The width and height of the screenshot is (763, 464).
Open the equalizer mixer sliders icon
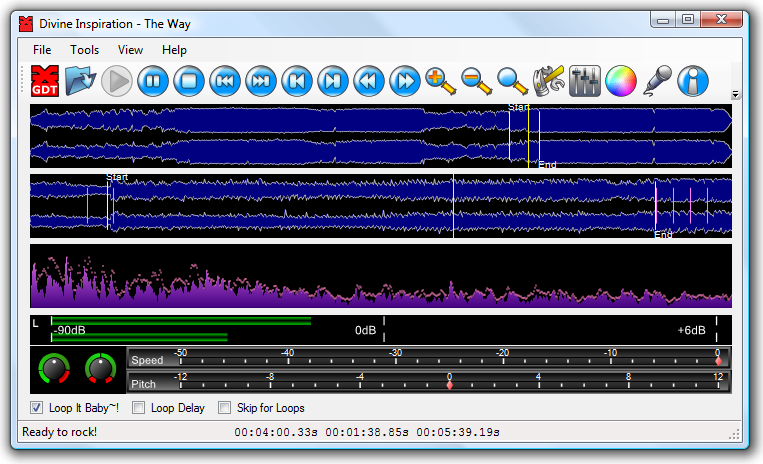[584, 81]
